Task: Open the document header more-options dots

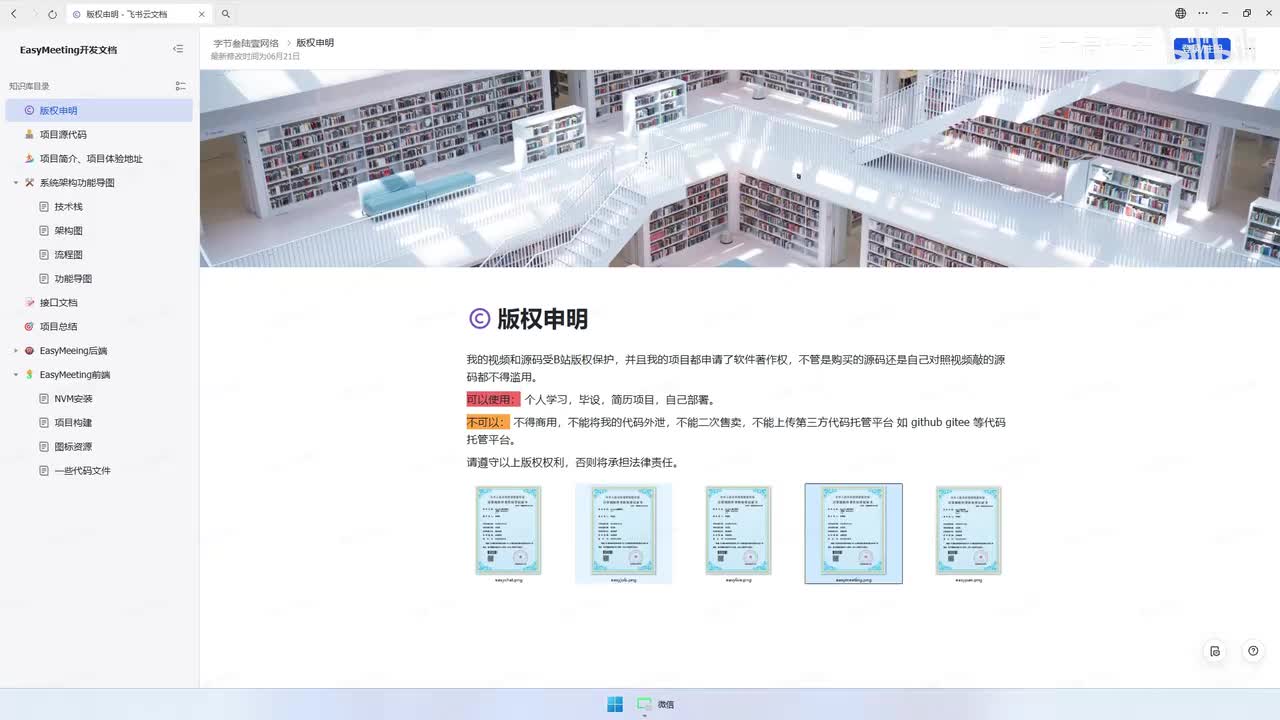Action: point(1250,48)
